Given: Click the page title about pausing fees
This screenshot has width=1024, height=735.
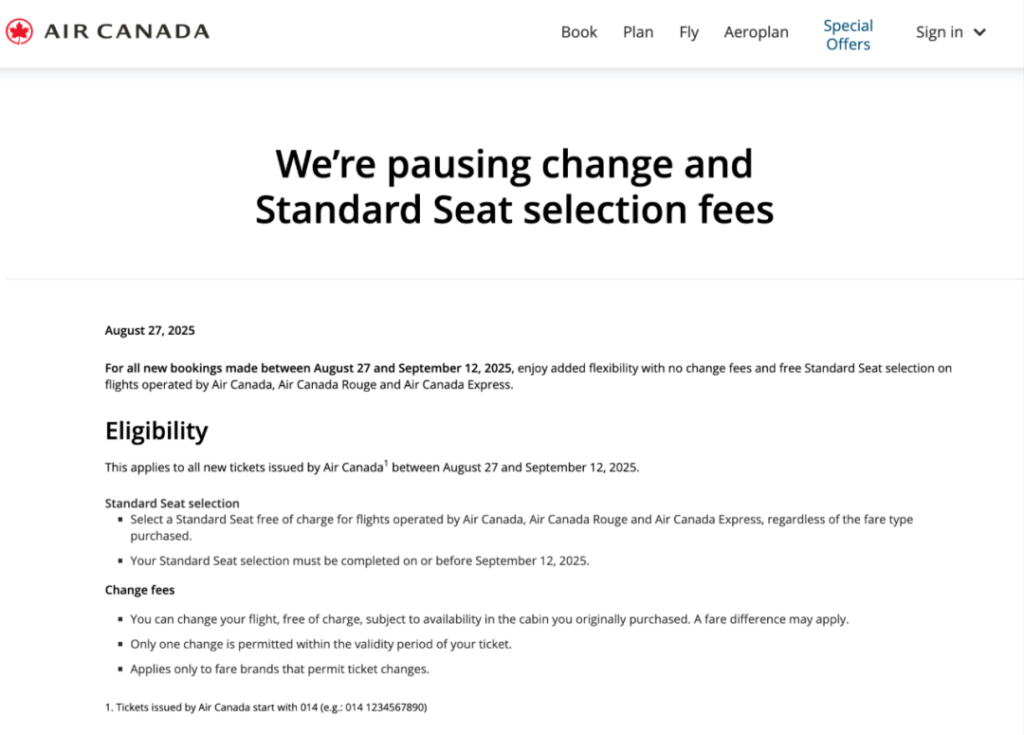Looking at the screenshot, I should point(514,186).
